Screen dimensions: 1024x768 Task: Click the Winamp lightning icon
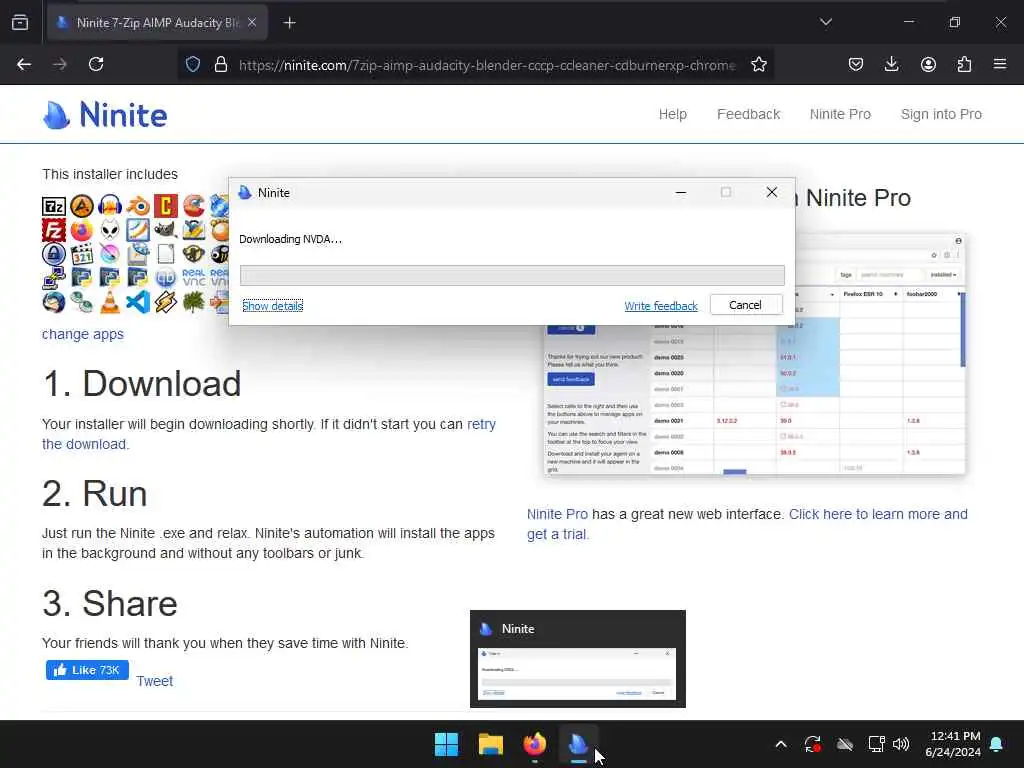click(166, 302)
